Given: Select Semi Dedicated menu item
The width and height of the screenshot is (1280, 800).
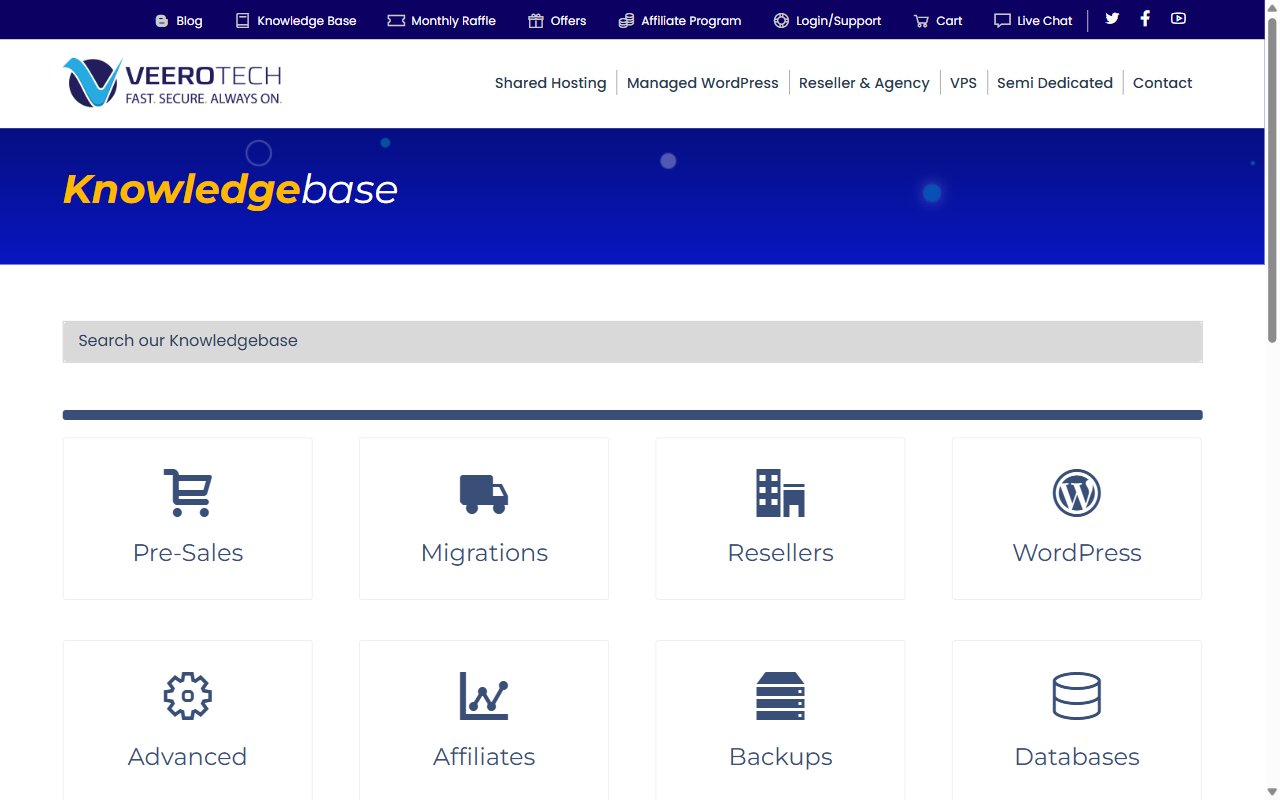Looking at the screenshot, I should [1055, 83].
